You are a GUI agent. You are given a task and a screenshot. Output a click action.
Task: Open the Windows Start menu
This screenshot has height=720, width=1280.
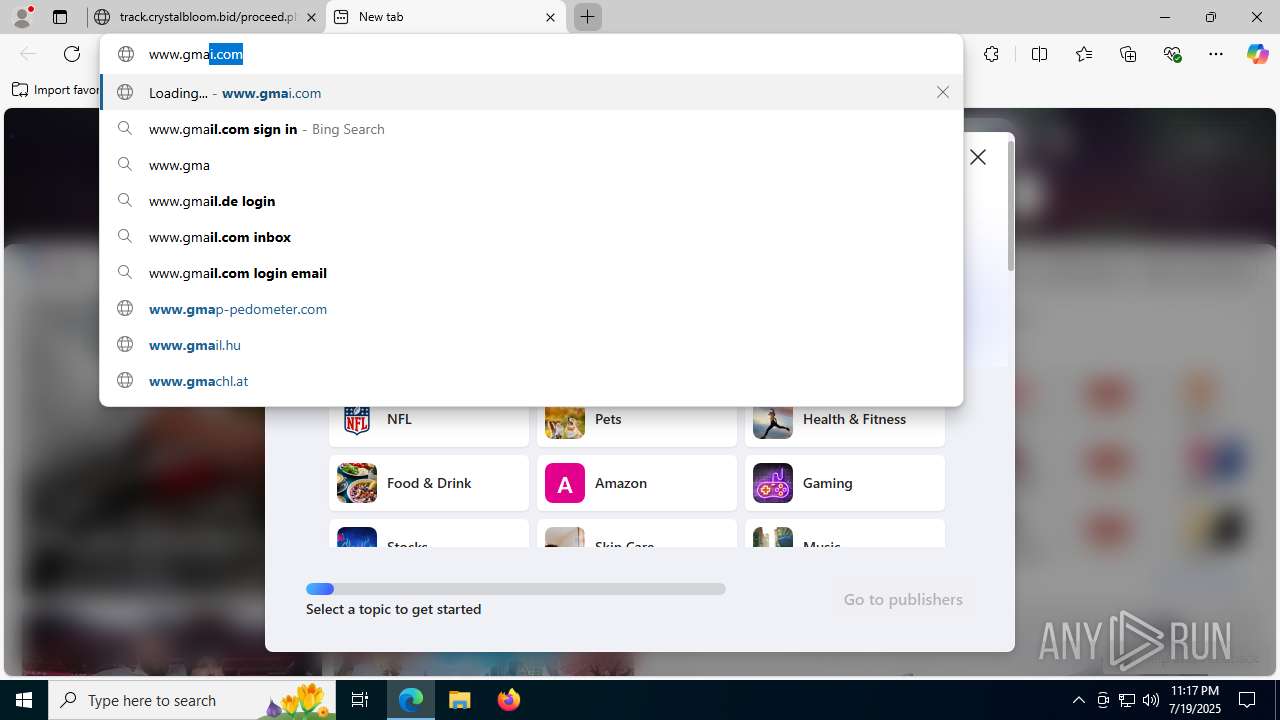tap(24, 700)
